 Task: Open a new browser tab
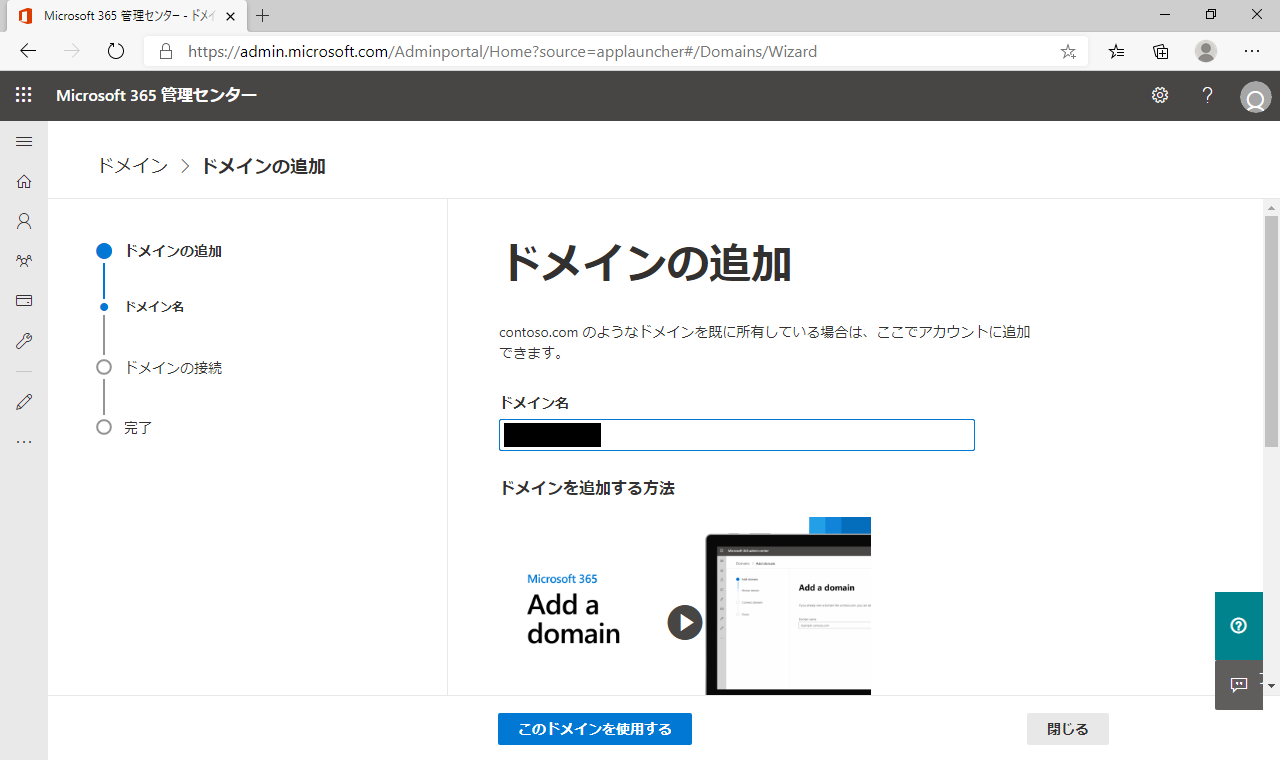tap(263, 16)
